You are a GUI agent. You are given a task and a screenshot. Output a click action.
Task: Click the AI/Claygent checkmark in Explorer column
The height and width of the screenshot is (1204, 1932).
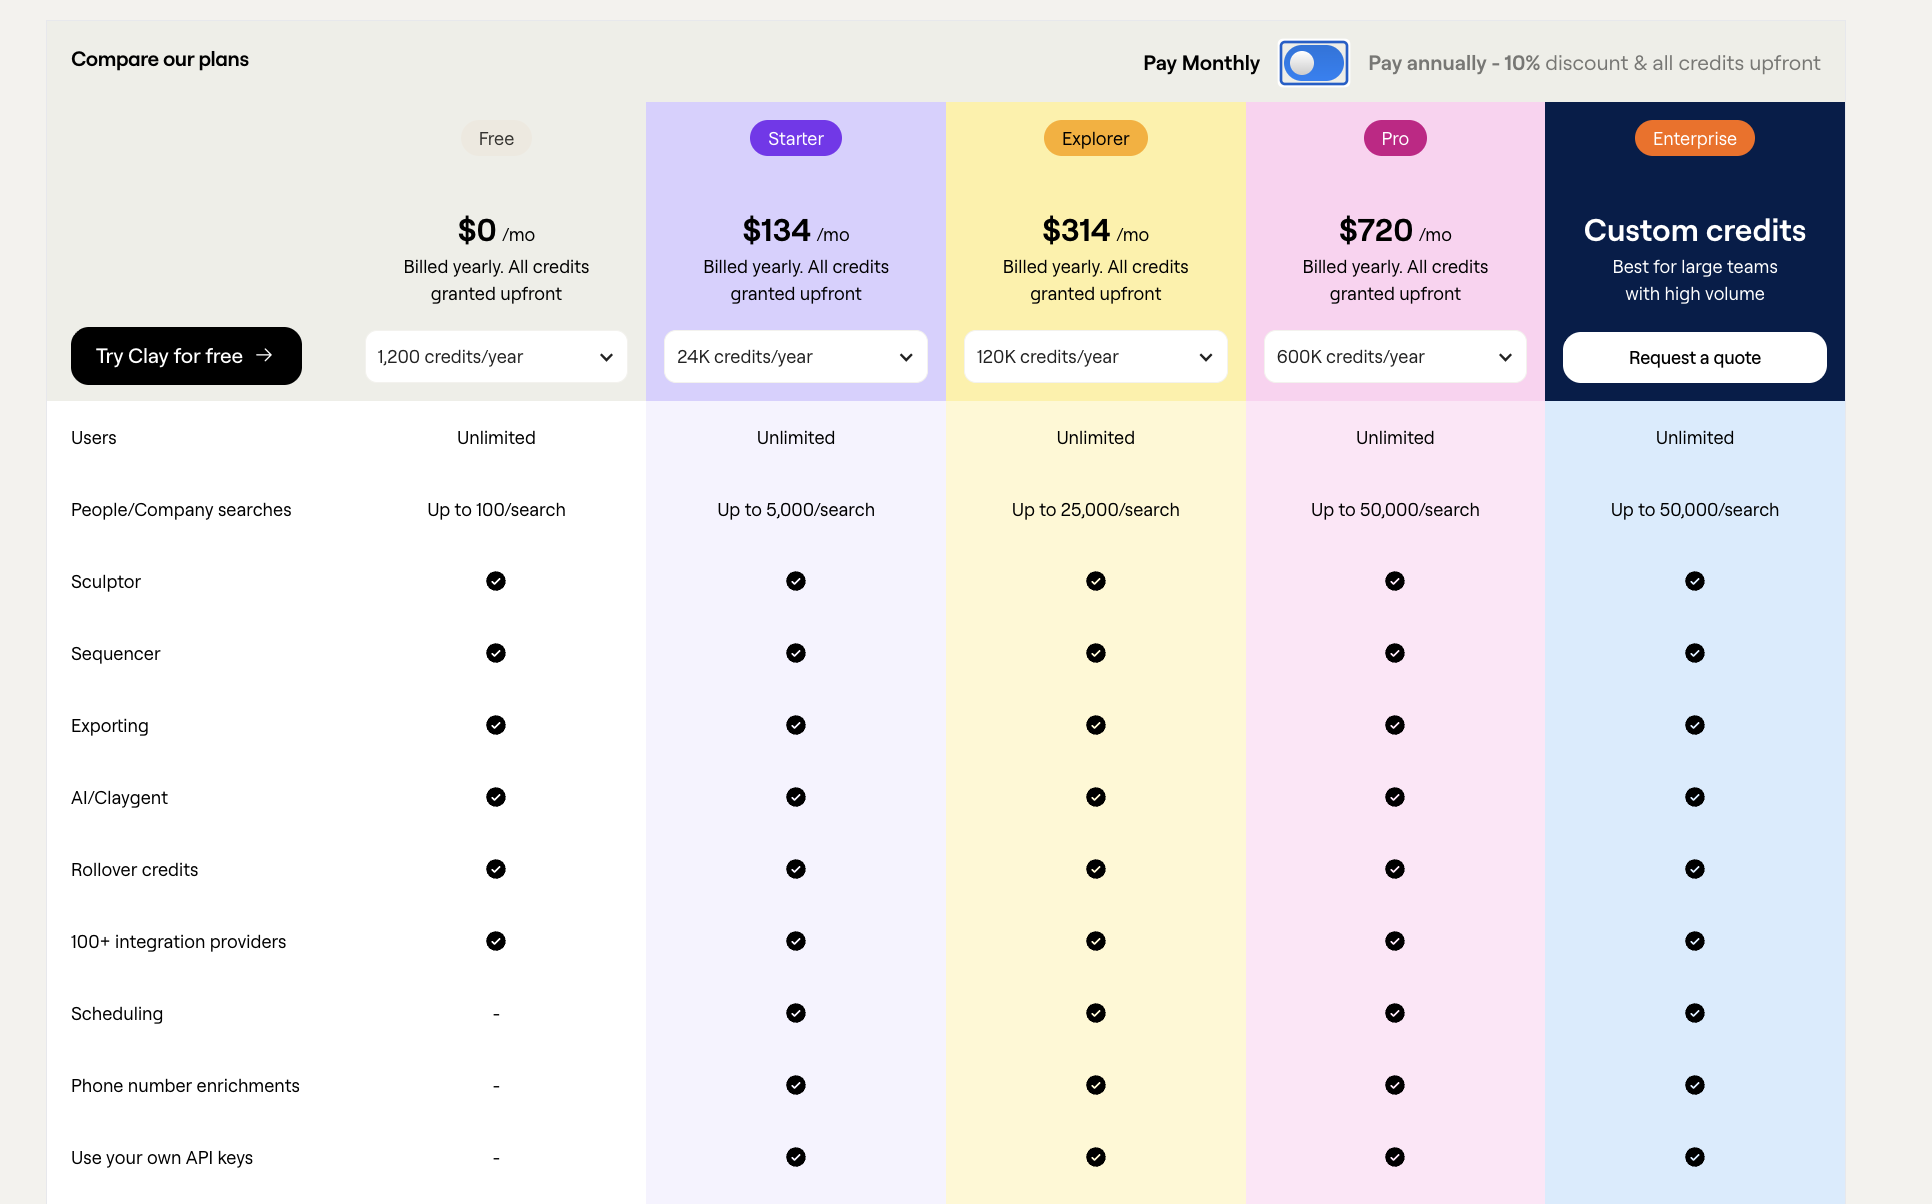tap(1096, 797)
